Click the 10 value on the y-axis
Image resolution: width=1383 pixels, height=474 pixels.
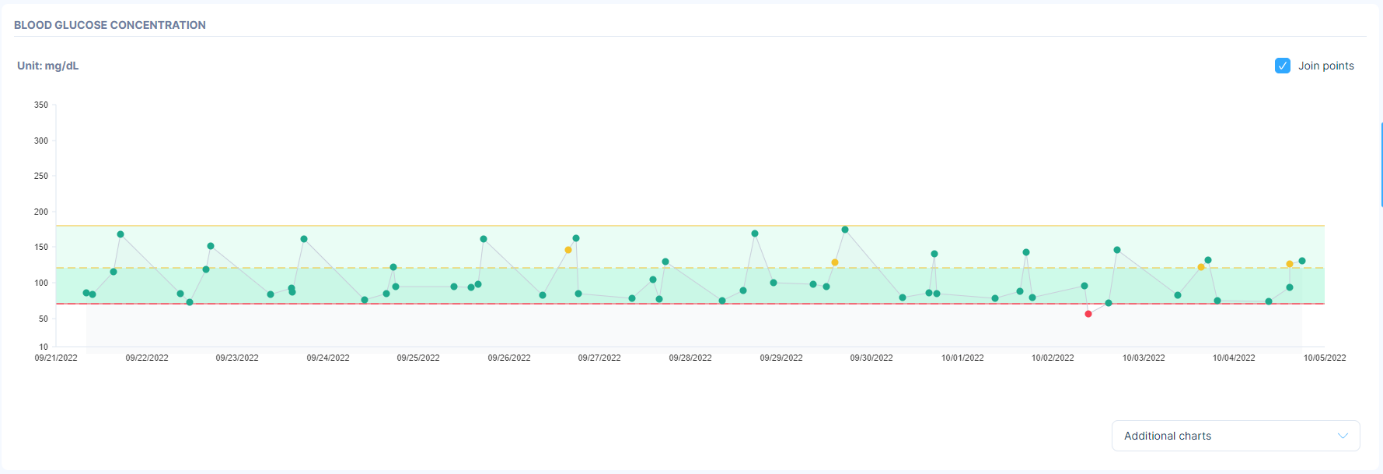(43, 347)
